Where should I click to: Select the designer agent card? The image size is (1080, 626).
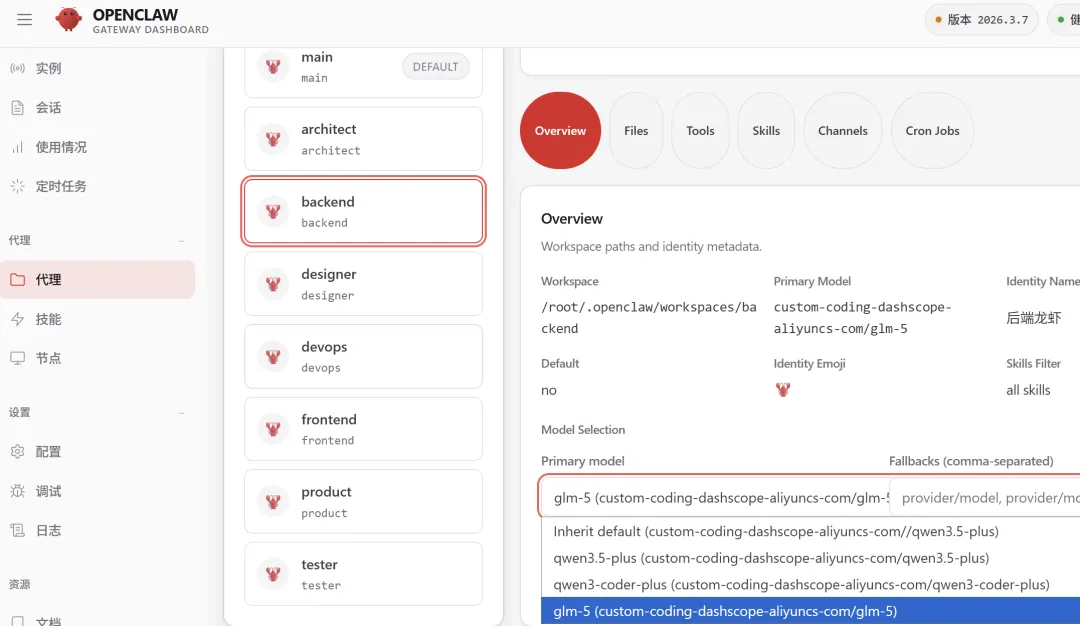(363, 284)
